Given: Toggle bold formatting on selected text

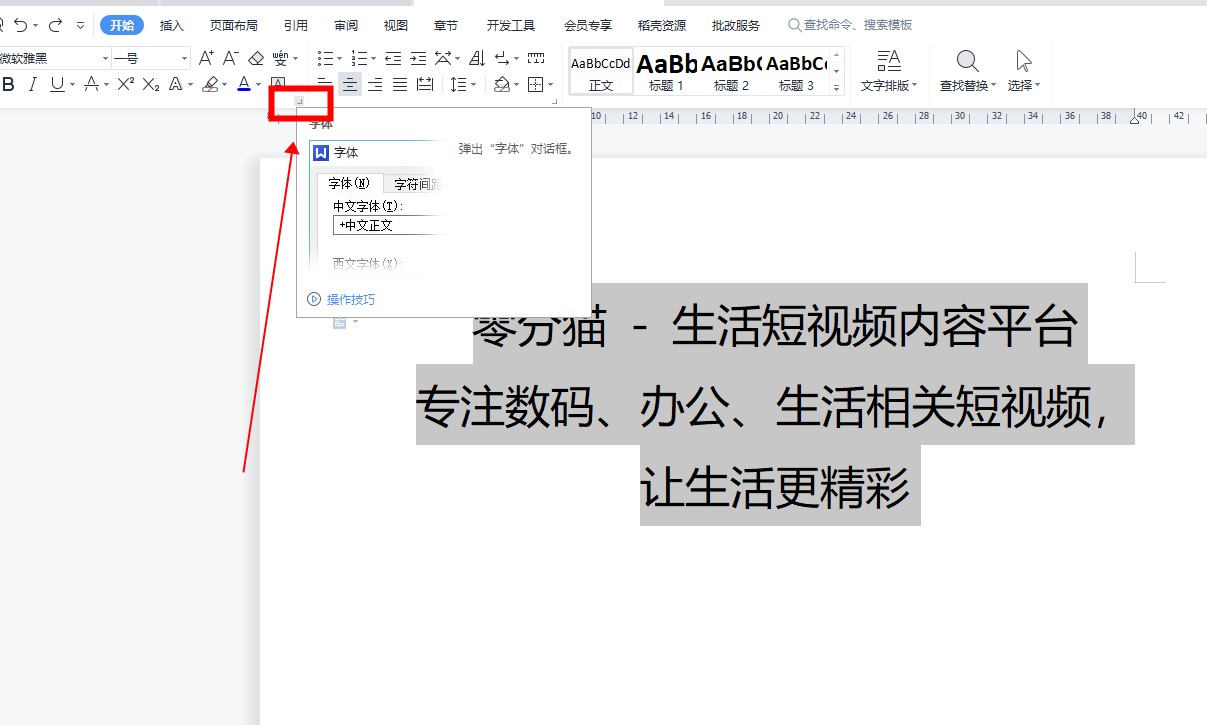Looking at the screenshot, I should [9, 85].
